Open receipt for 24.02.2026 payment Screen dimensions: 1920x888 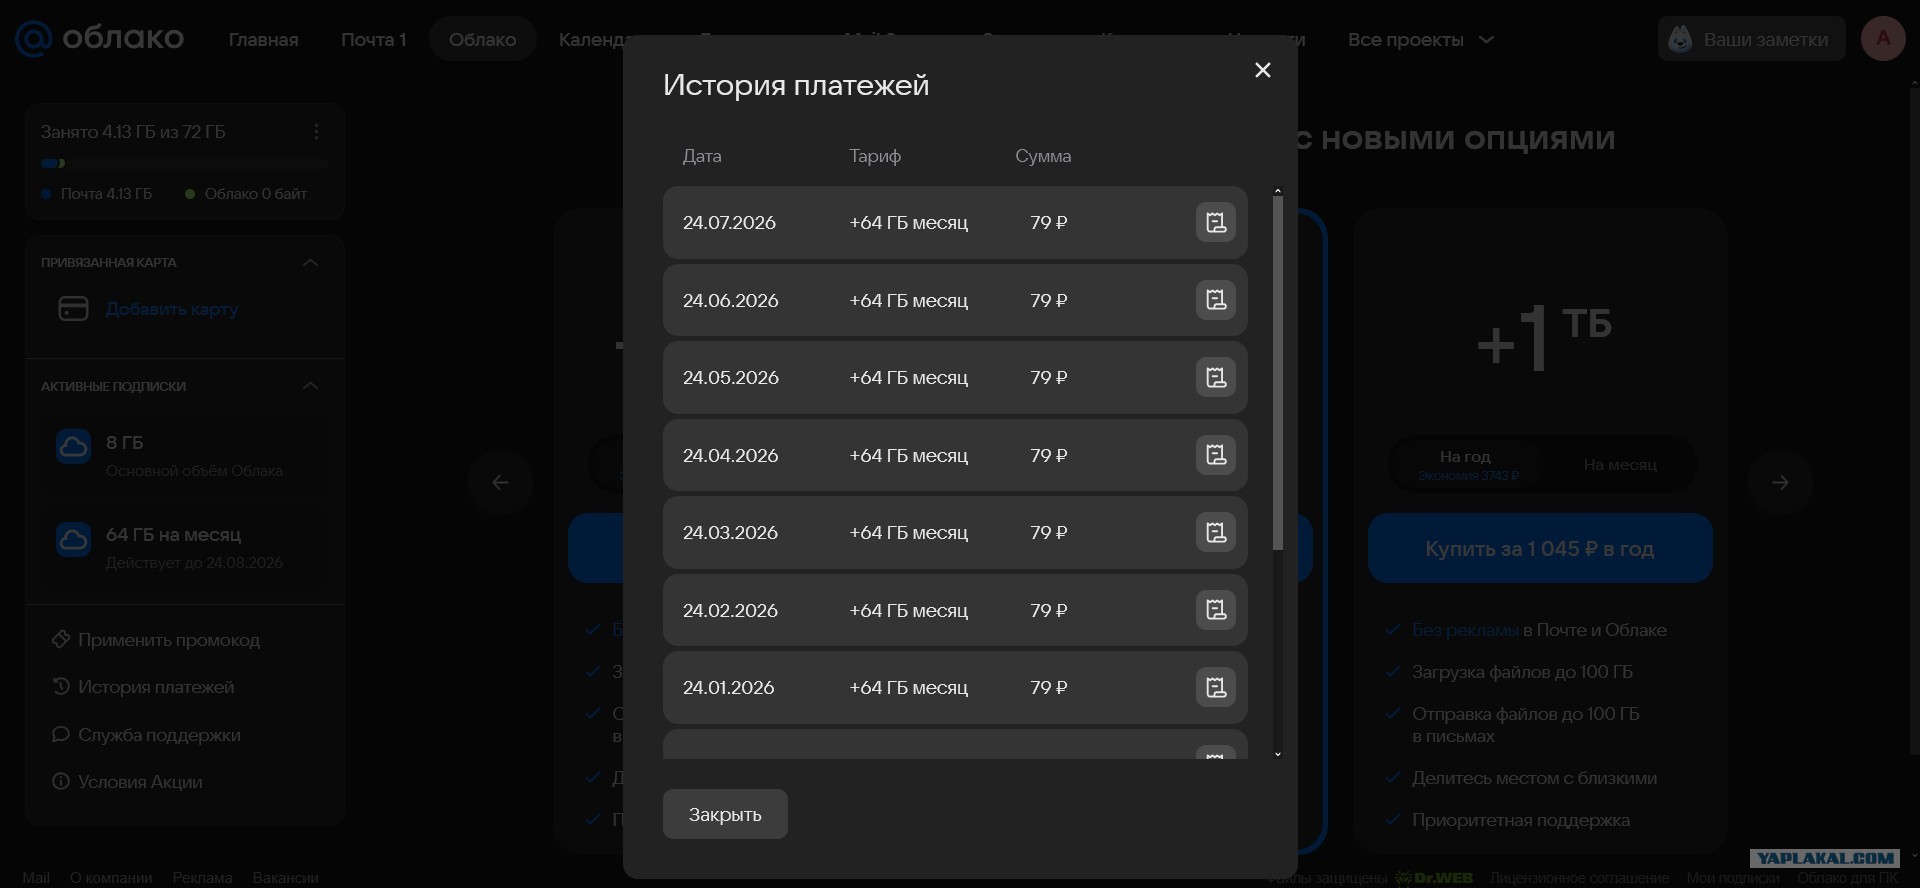1216,610
